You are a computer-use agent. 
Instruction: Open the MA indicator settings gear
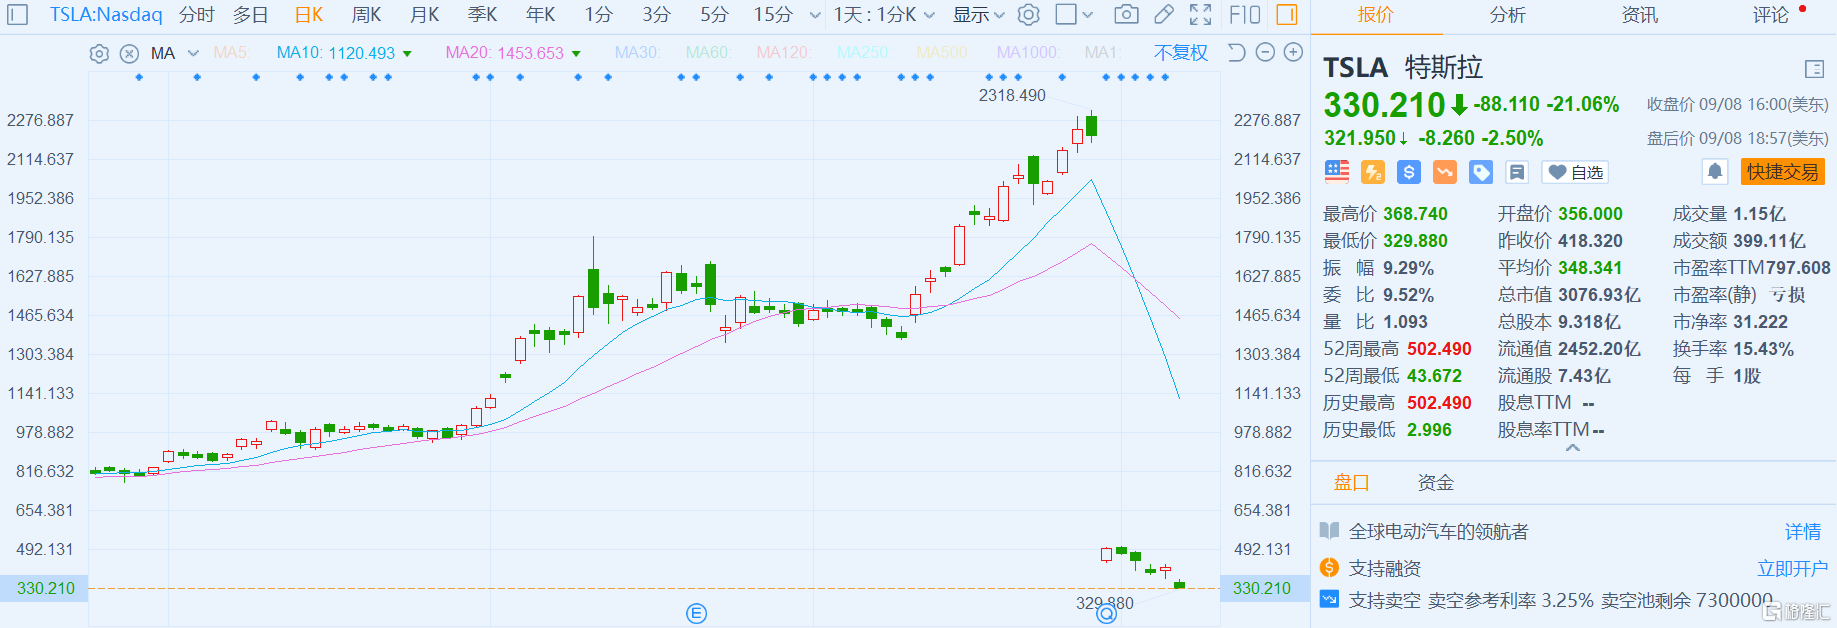point(99,54)
